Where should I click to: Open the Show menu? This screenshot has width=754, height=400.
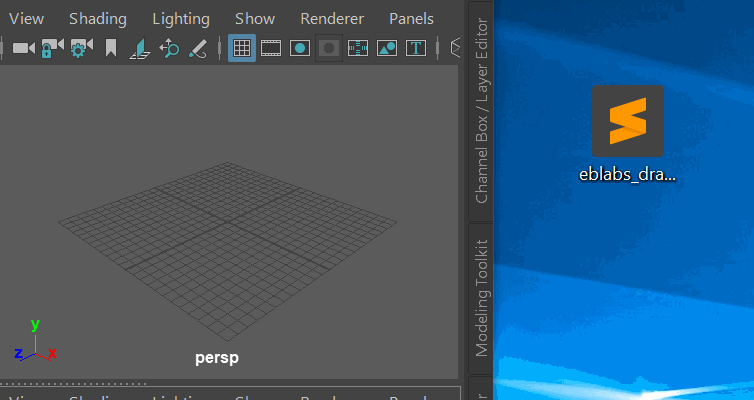(x=255, y=19)
